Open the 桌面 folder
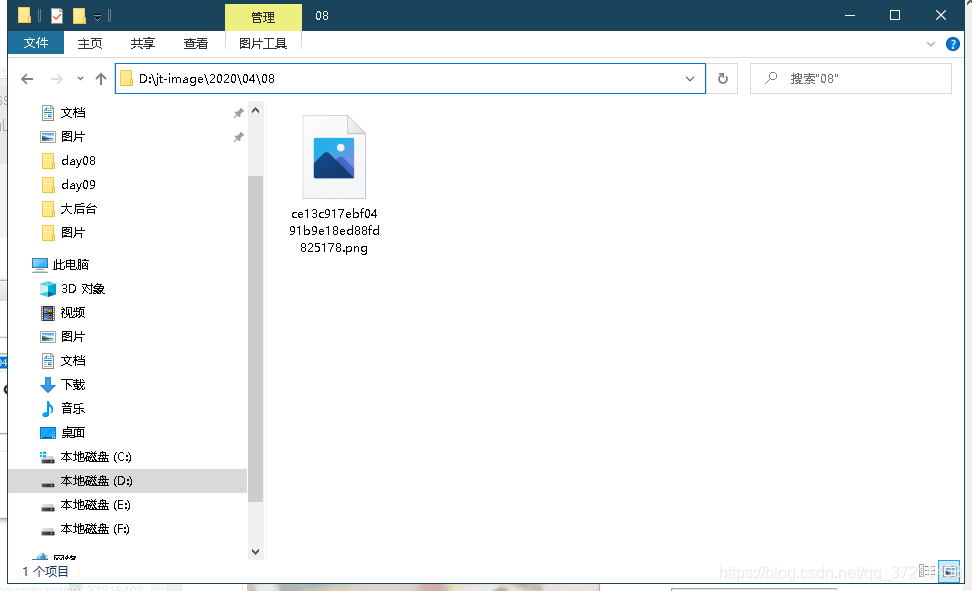The height and width of the screenshot is (591, 972). [73, 433]
